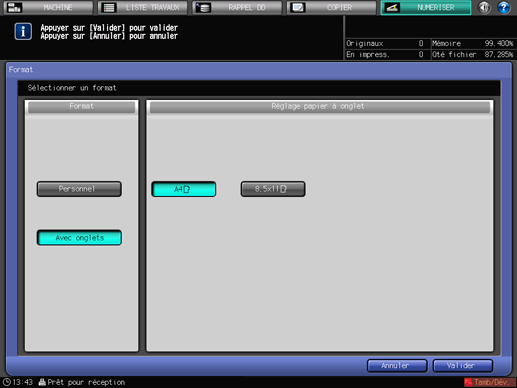Screen dimensions: 517x388
Task: Click the Prêt pour réception status text
Action: tap(86, 382)
